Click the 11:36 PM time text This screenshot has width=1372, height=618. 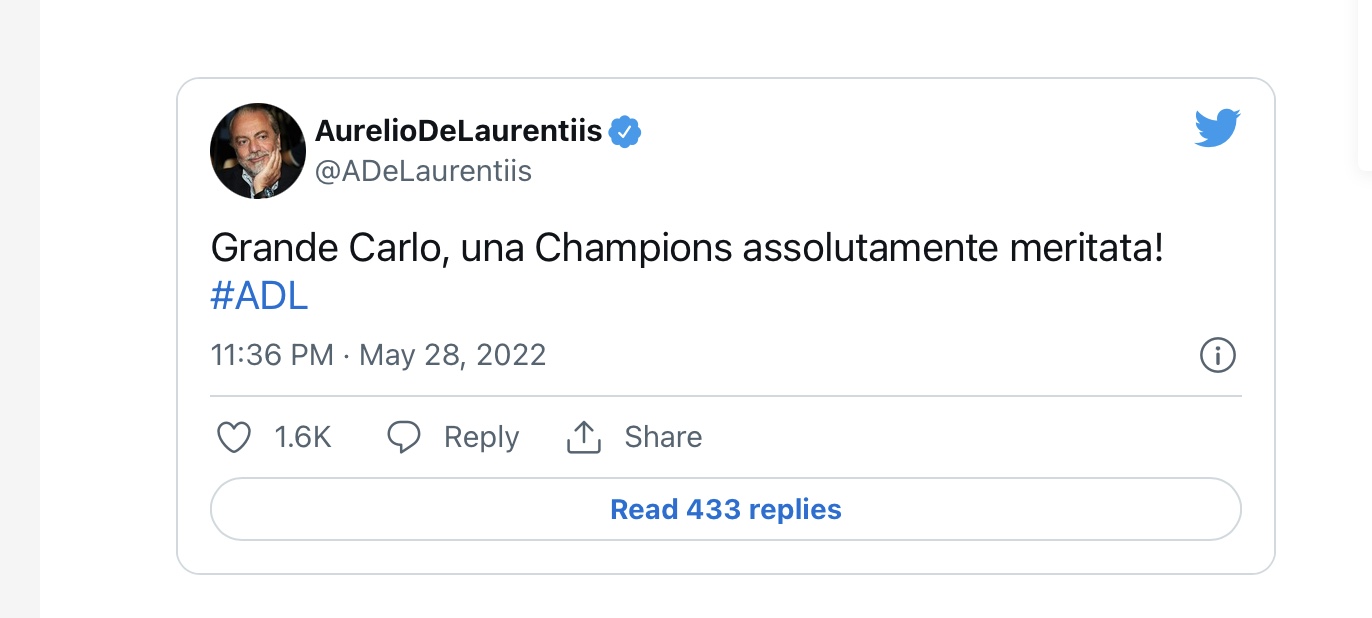point(272,355)
